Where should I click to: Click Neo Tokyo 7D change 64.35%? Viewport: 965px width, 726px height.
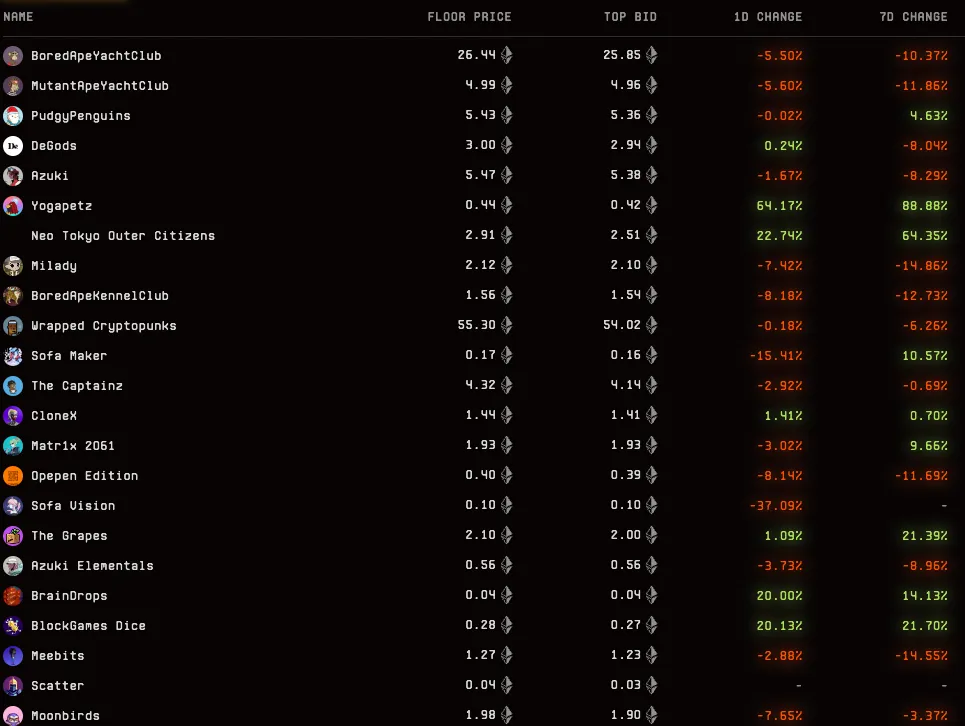coord(924,236)
